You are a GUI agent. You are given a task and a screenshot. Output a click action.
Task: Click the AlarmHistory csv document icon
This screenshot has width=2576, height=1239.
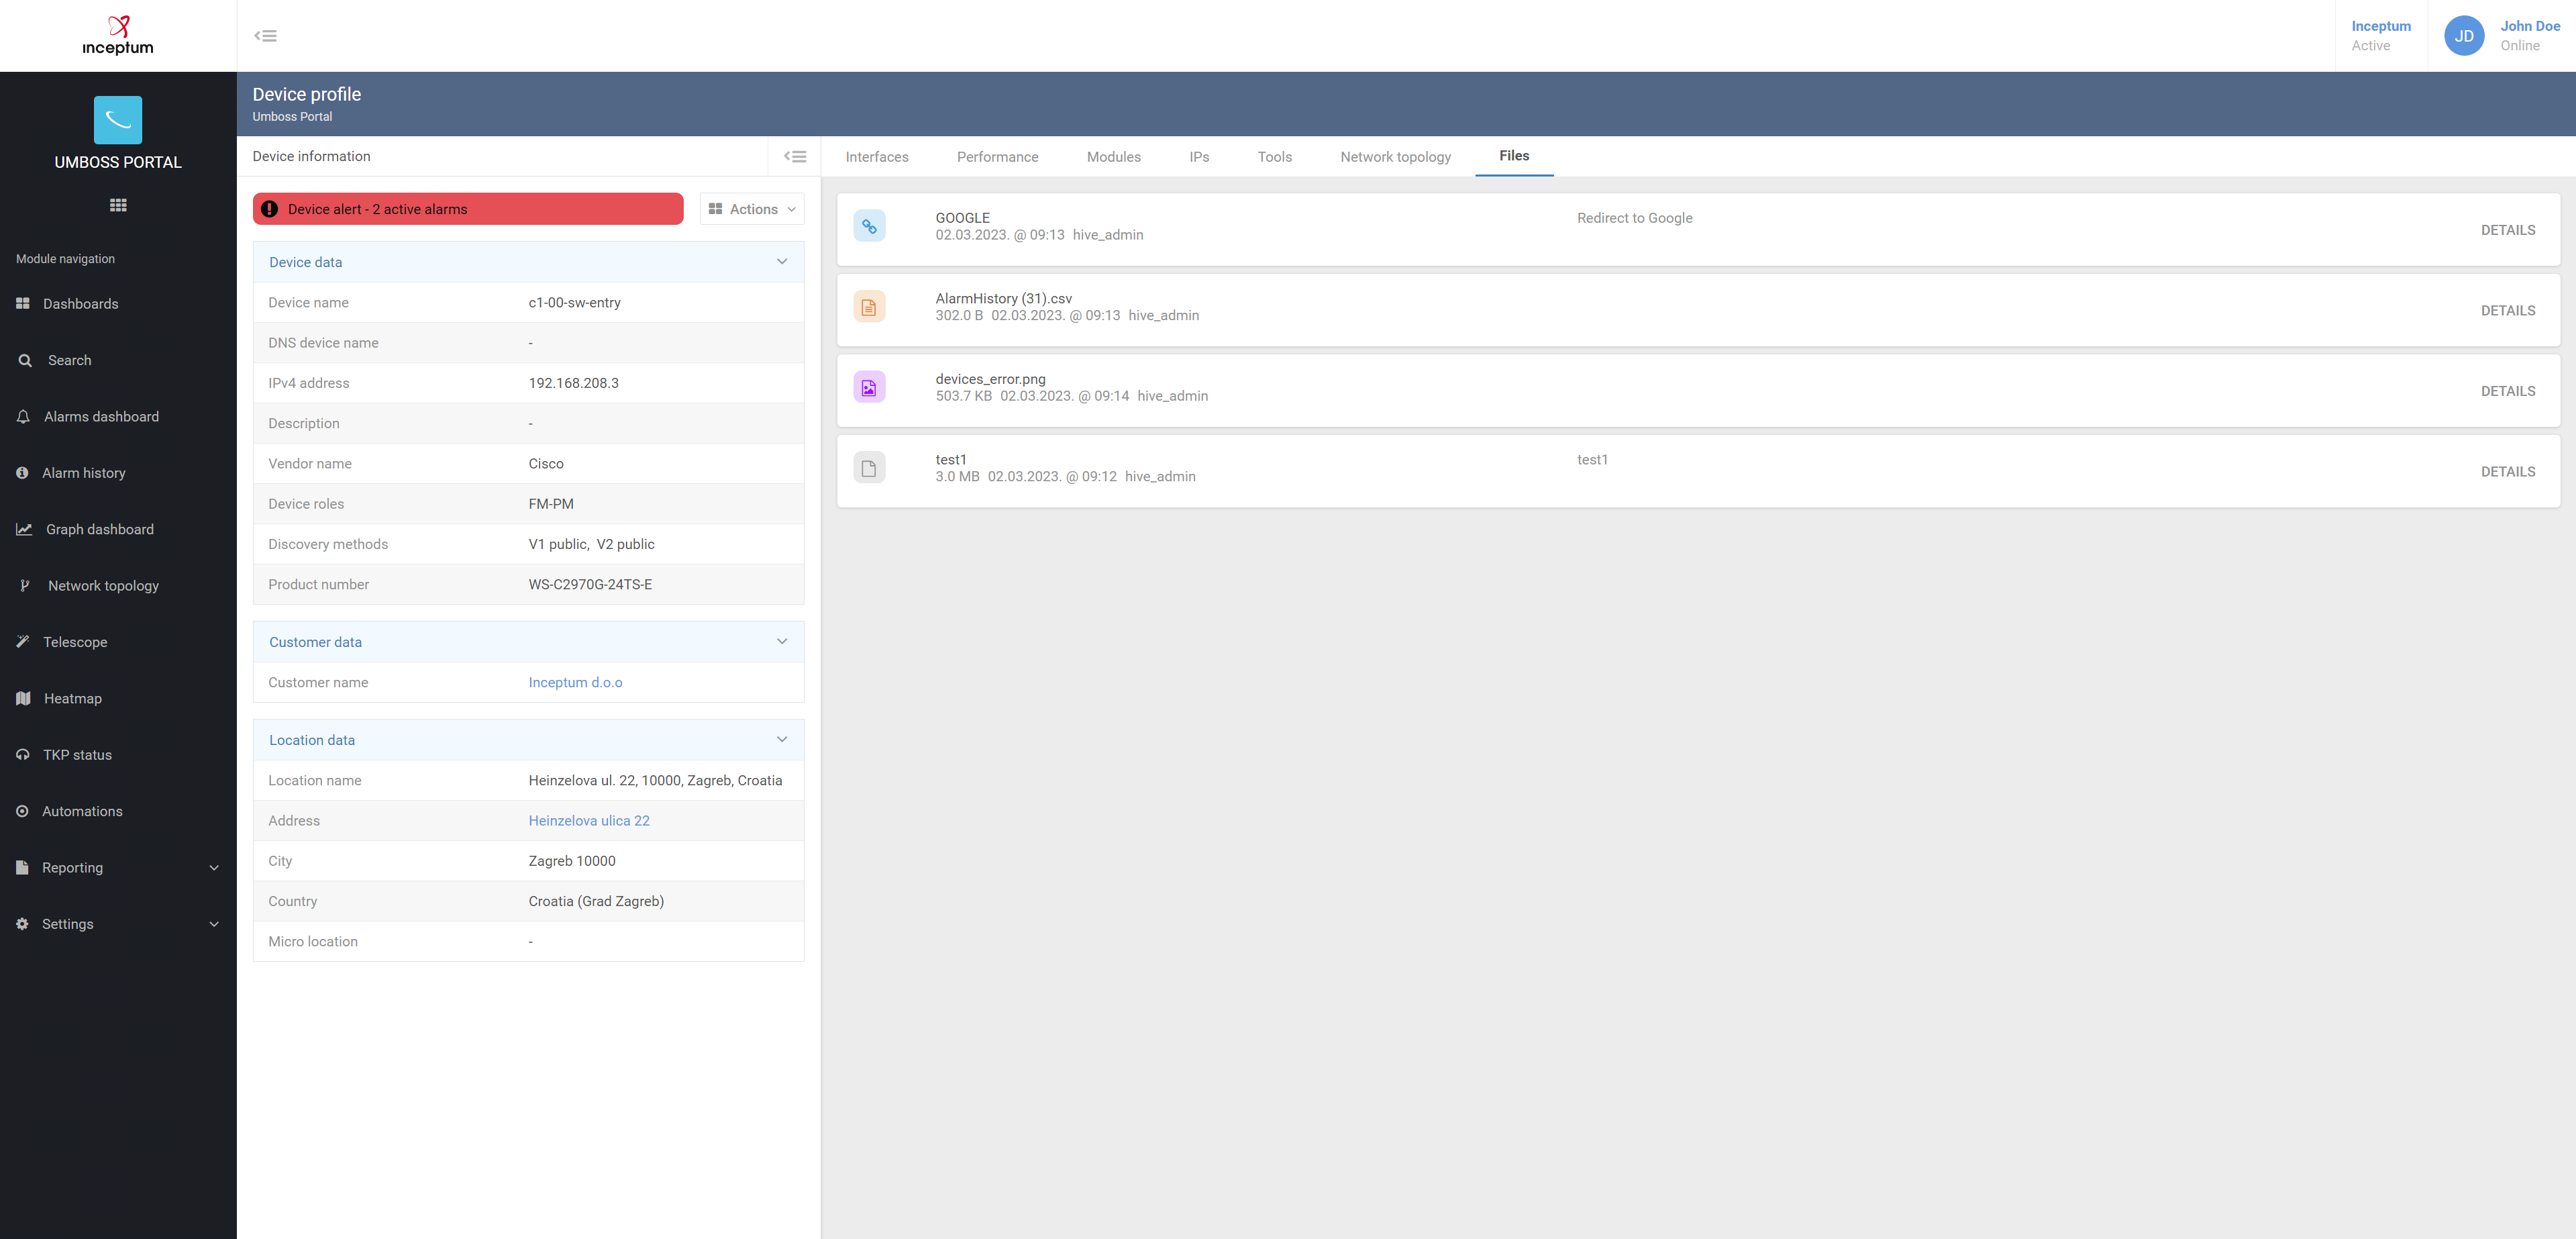[x=869, y=307]
